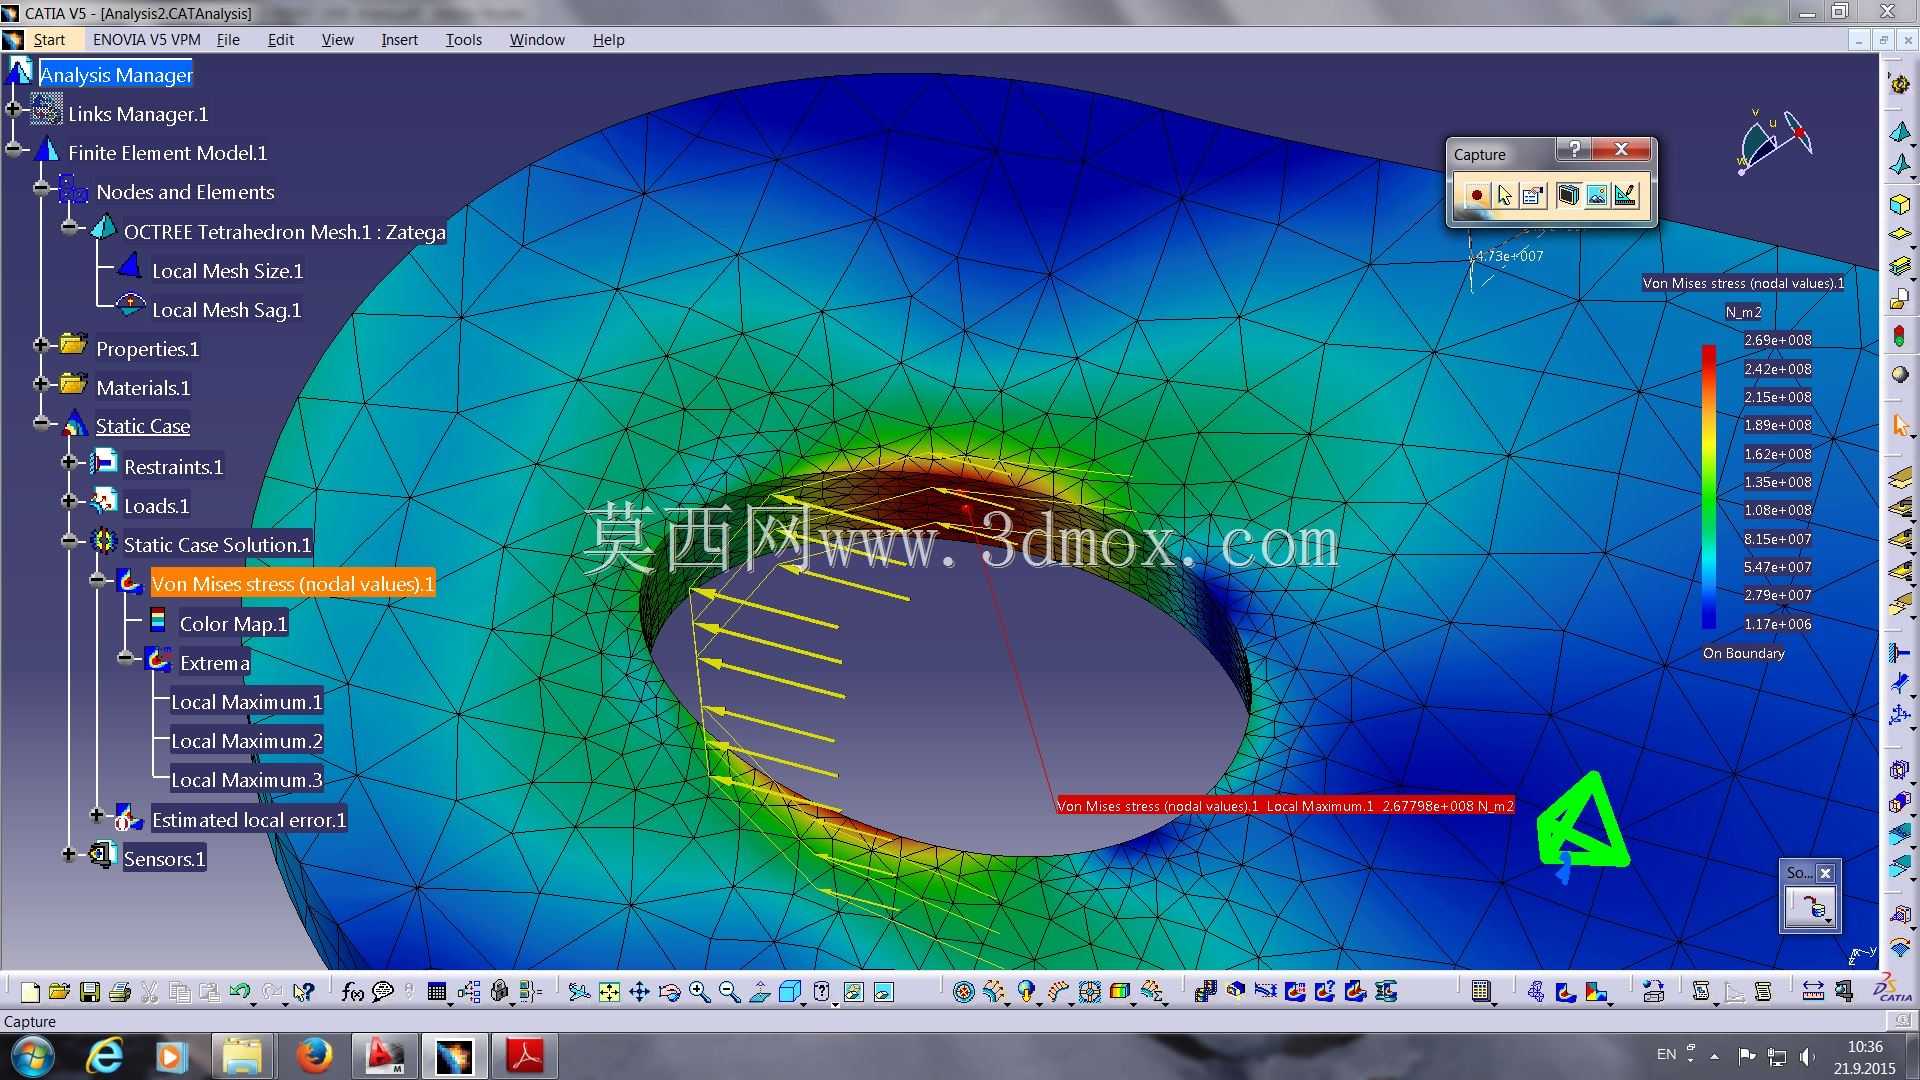Select the Pan tool
Viewport: 1920px width, 1080px height.
coord(639,992)
